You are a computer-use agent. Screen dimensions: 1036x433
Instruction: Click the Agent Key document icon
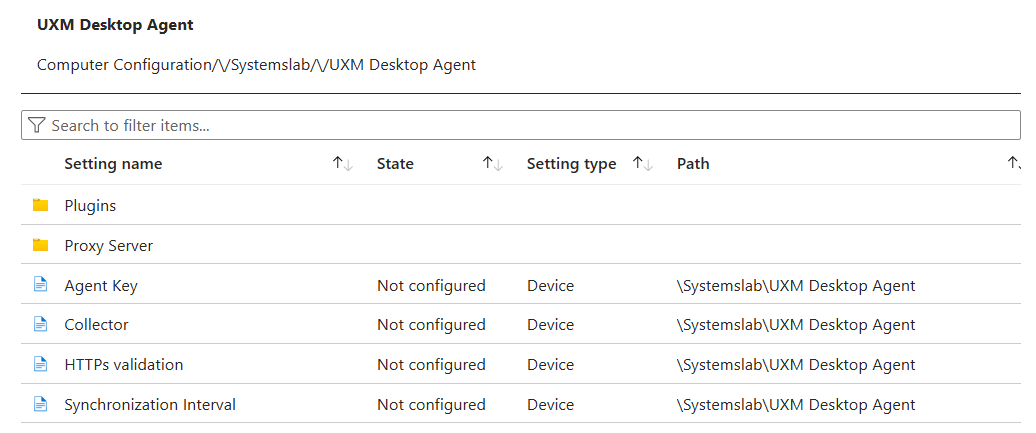coord(41,285)
